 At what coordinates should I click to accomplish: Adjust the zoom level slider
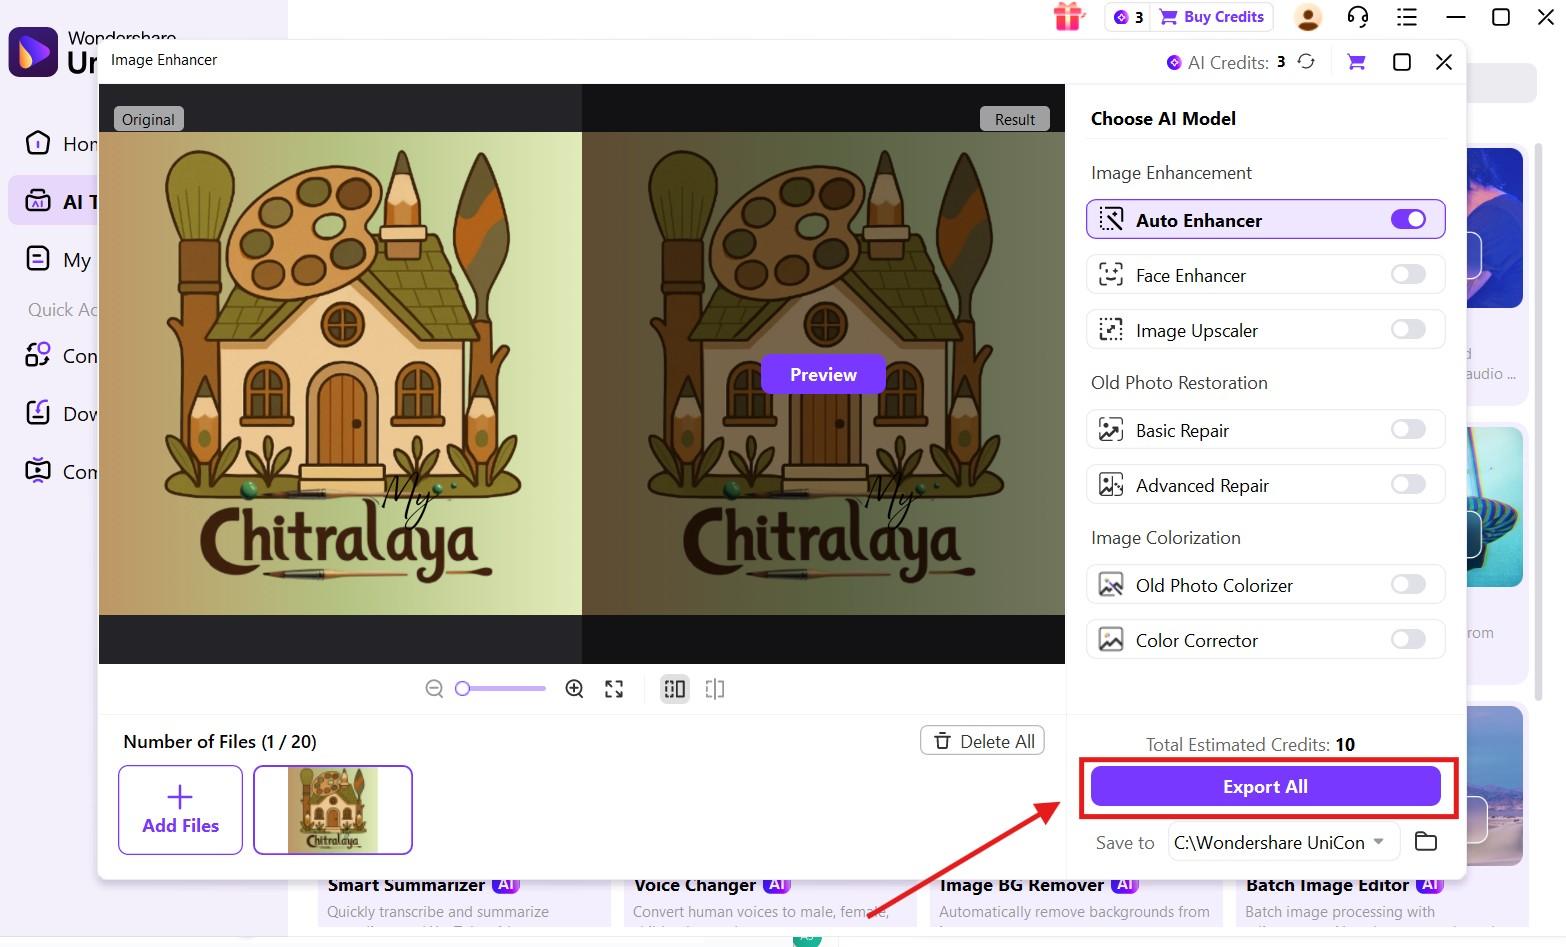click(x=500, y=689)
